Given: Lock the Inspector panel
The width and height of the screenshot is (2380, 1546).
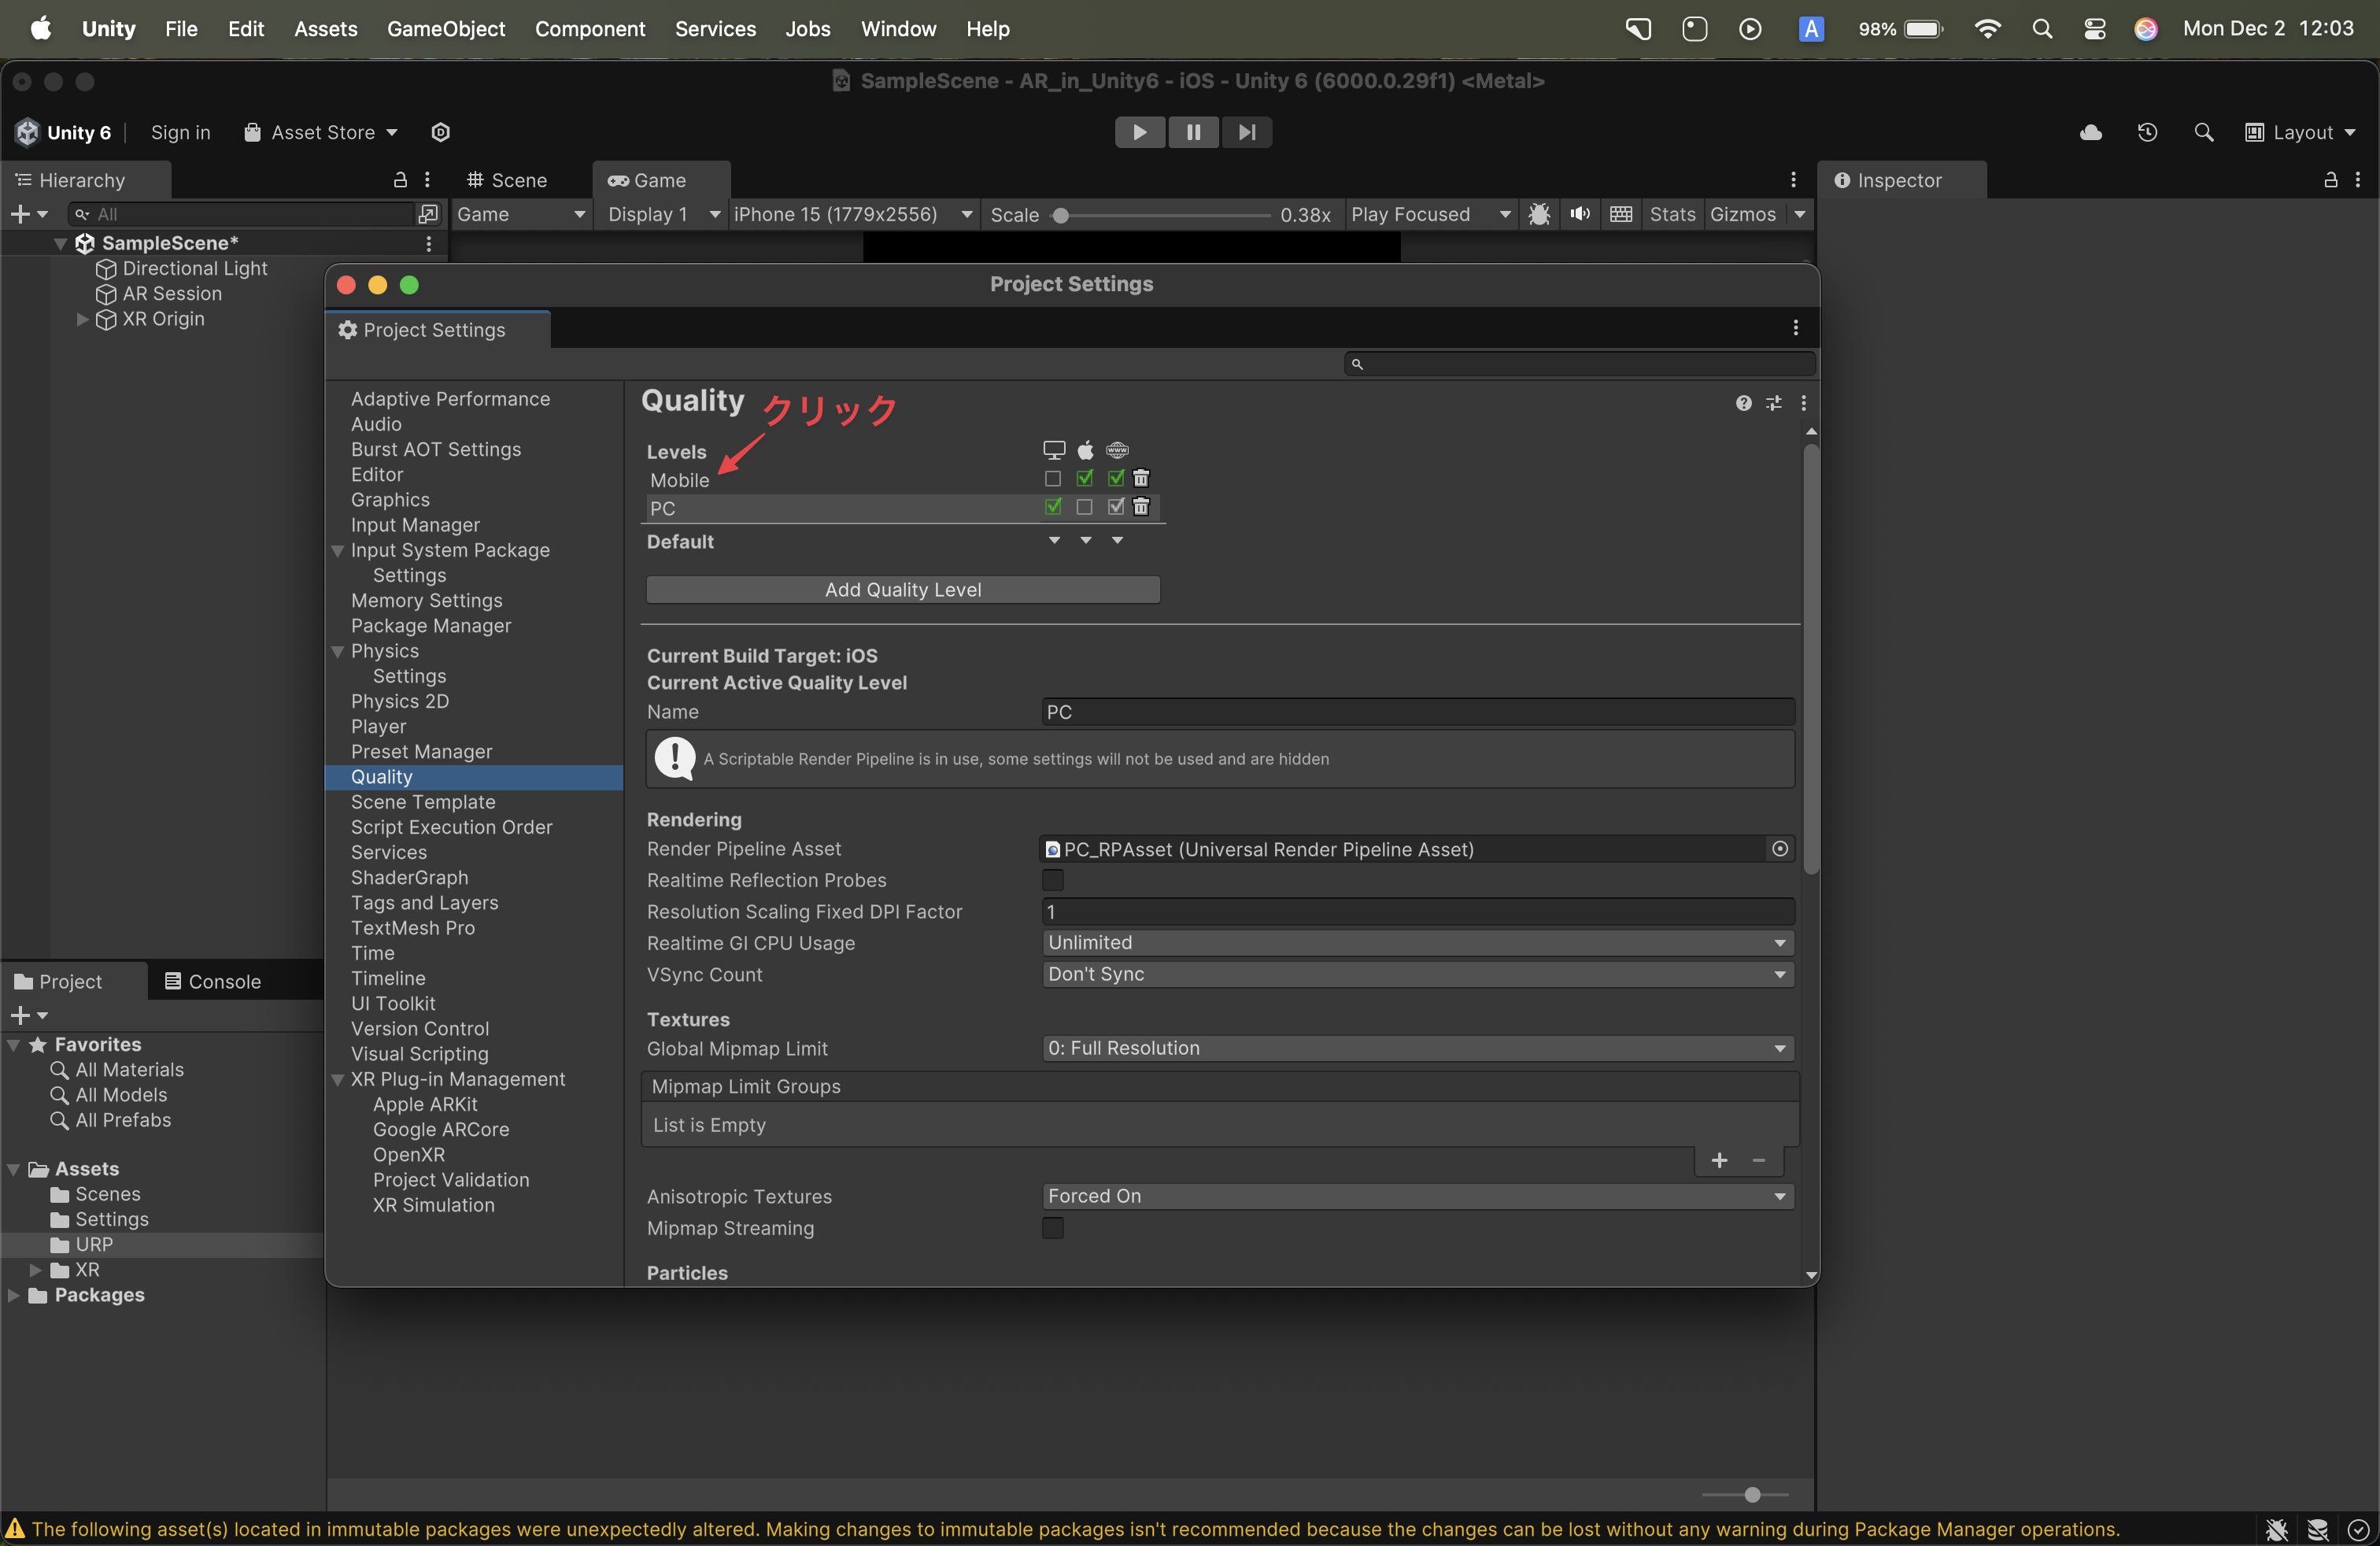Looking at the screenshot, I should 2330,180.
